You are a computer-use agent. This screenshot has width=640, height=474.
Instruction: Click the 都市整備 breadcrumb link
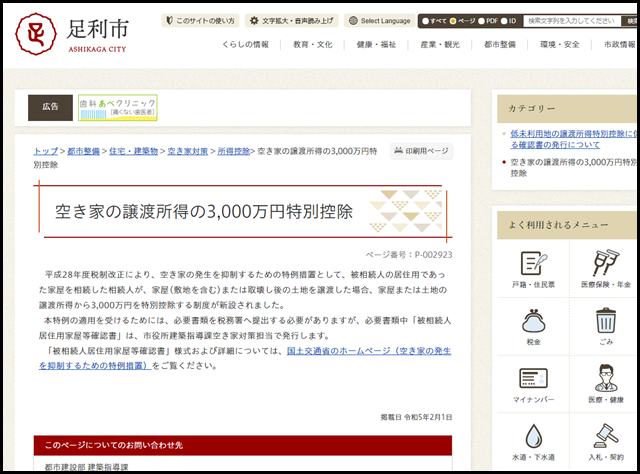click(x=83, y=151)
